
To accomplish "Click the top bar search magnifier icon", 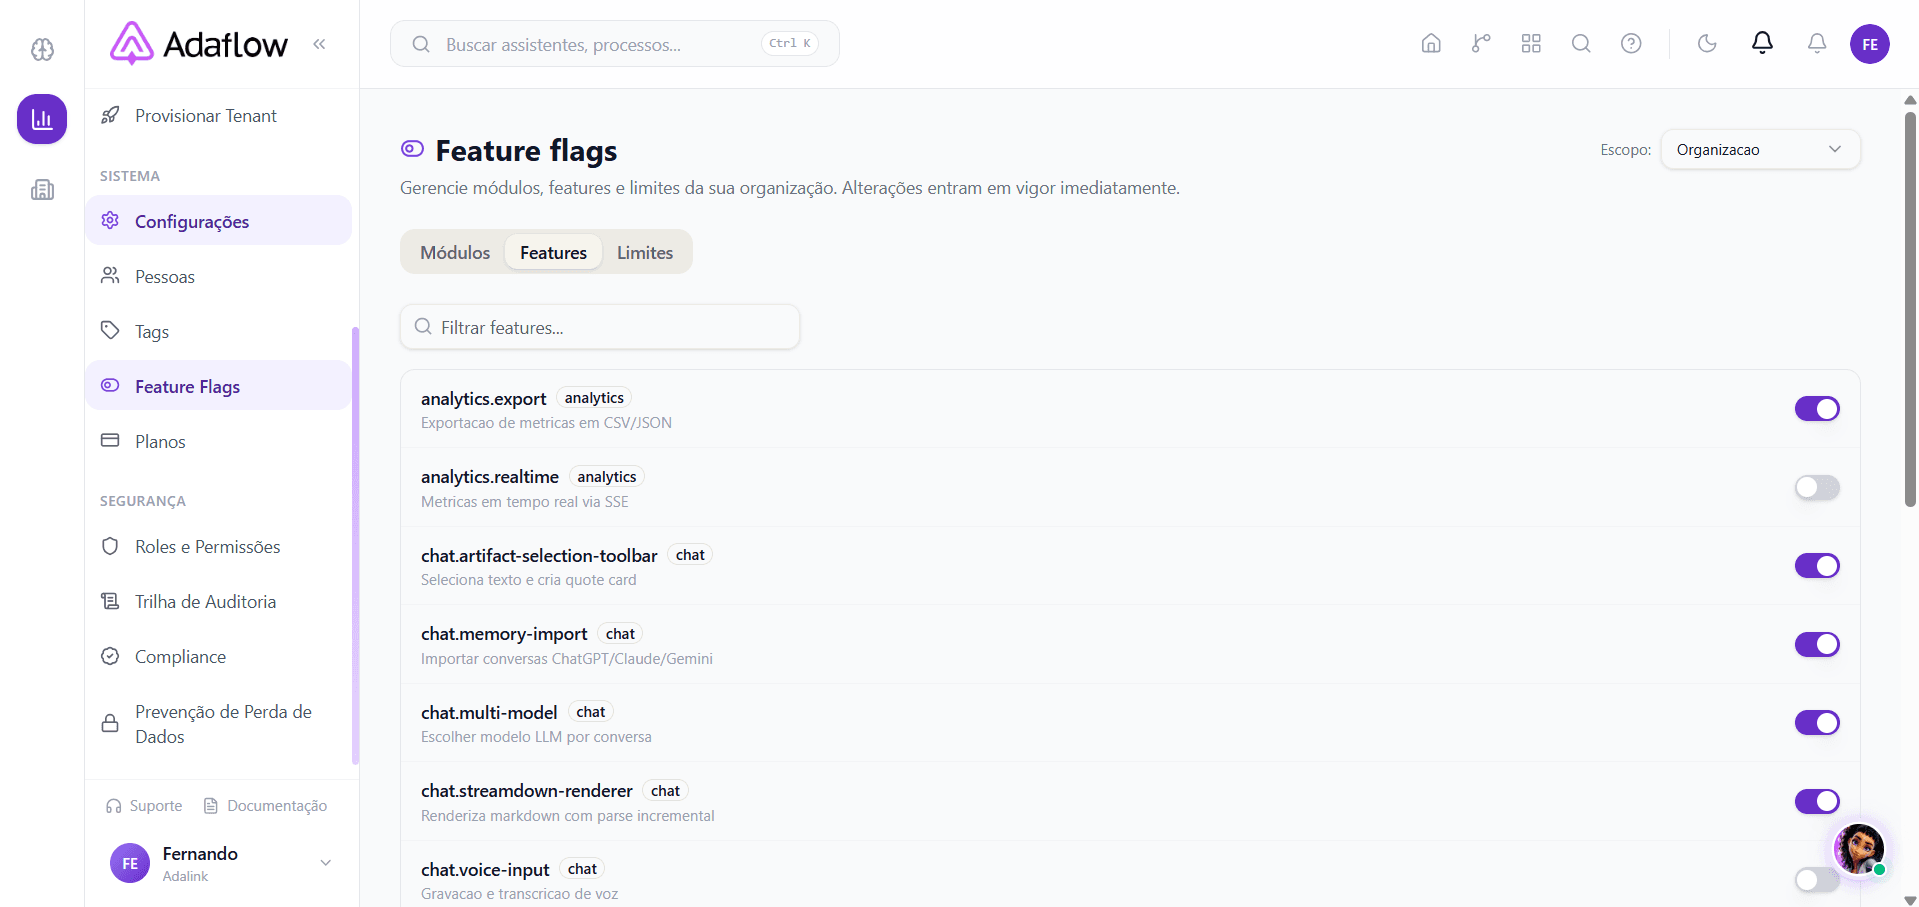I will (1581, 43).
